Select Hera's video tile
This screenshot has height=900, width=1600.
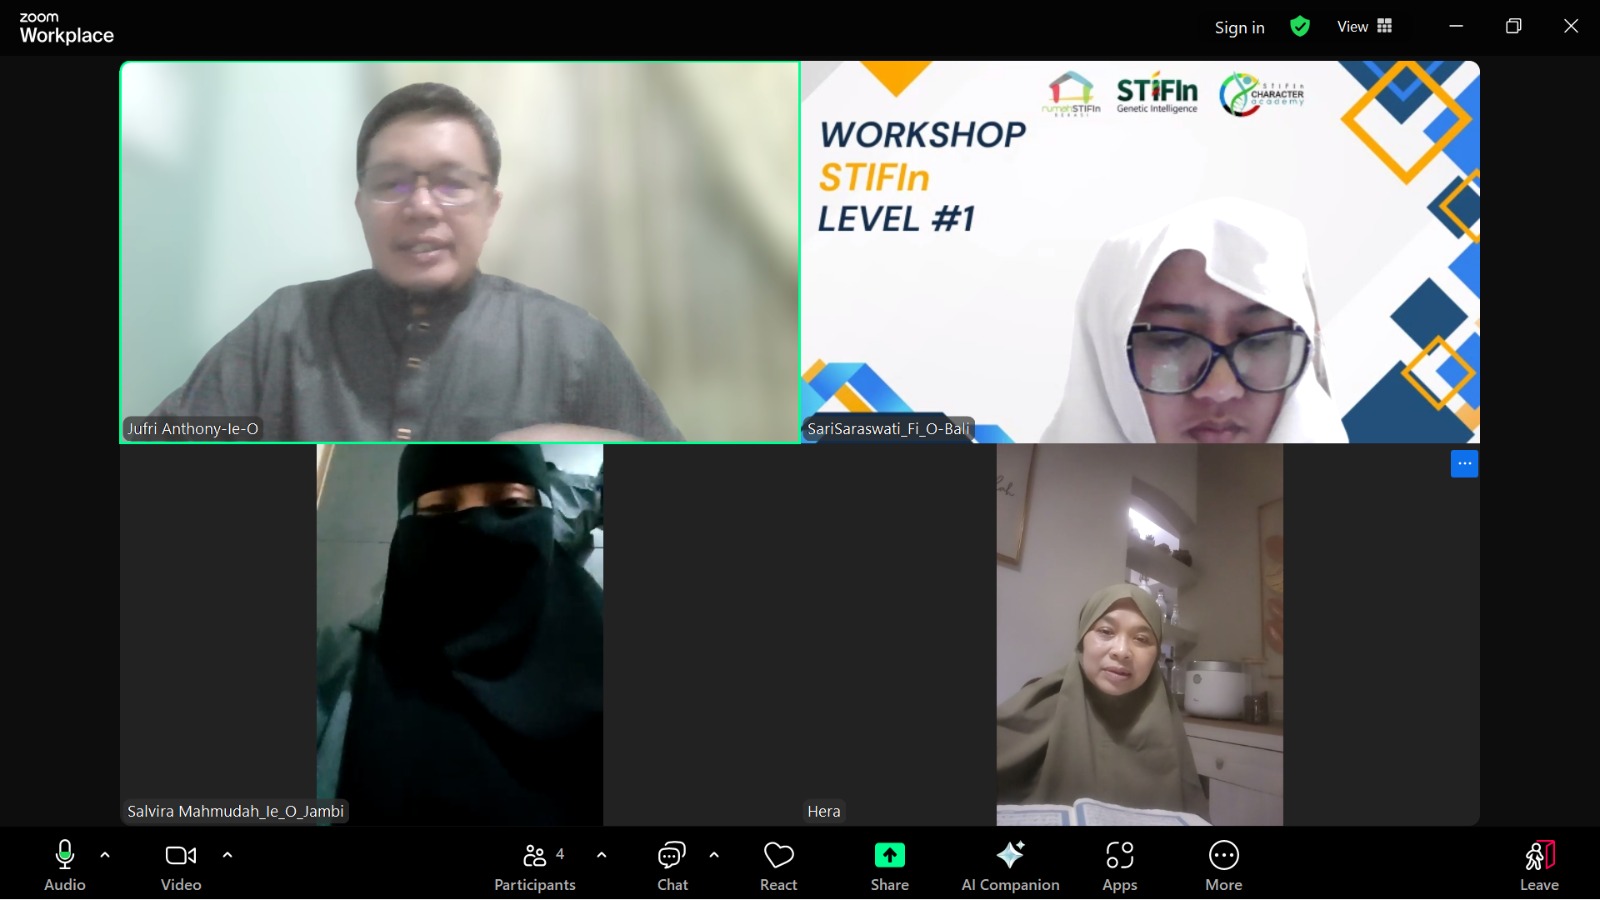pyautogui.click(x=1140, y=635)
